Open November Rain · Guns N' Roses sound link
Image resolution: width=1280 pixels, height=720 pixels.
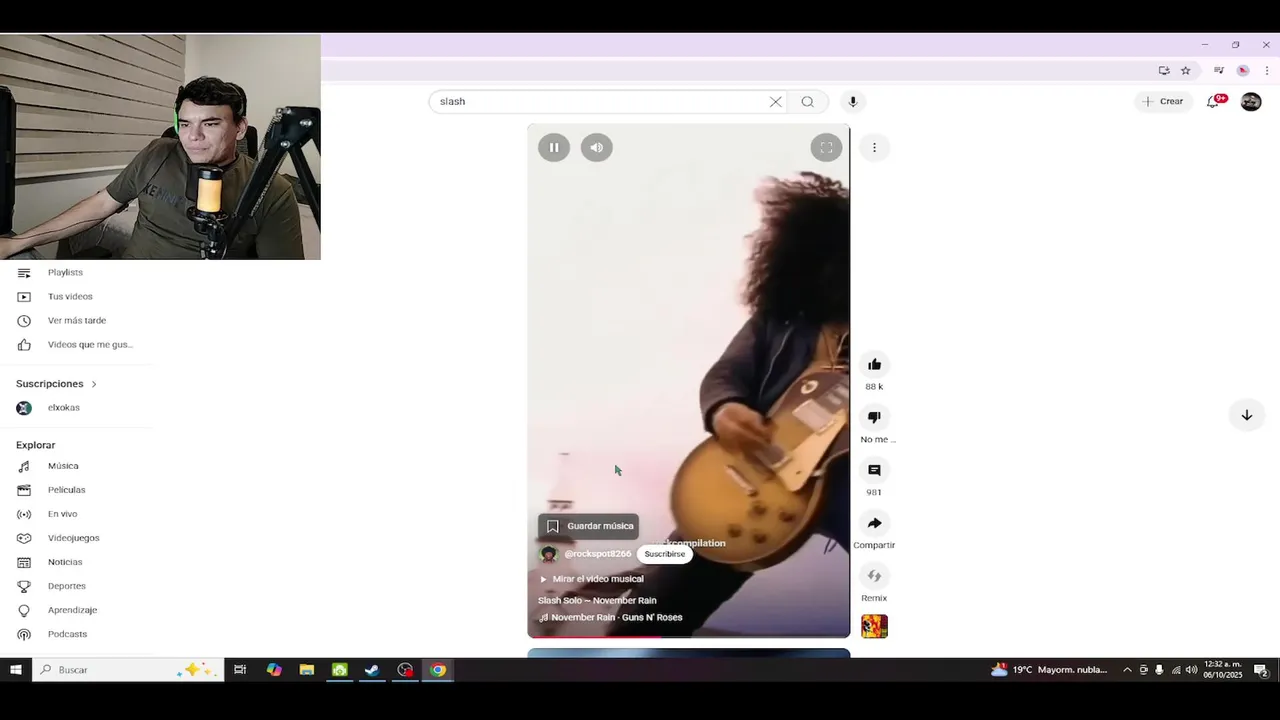(x=611, y=617)
